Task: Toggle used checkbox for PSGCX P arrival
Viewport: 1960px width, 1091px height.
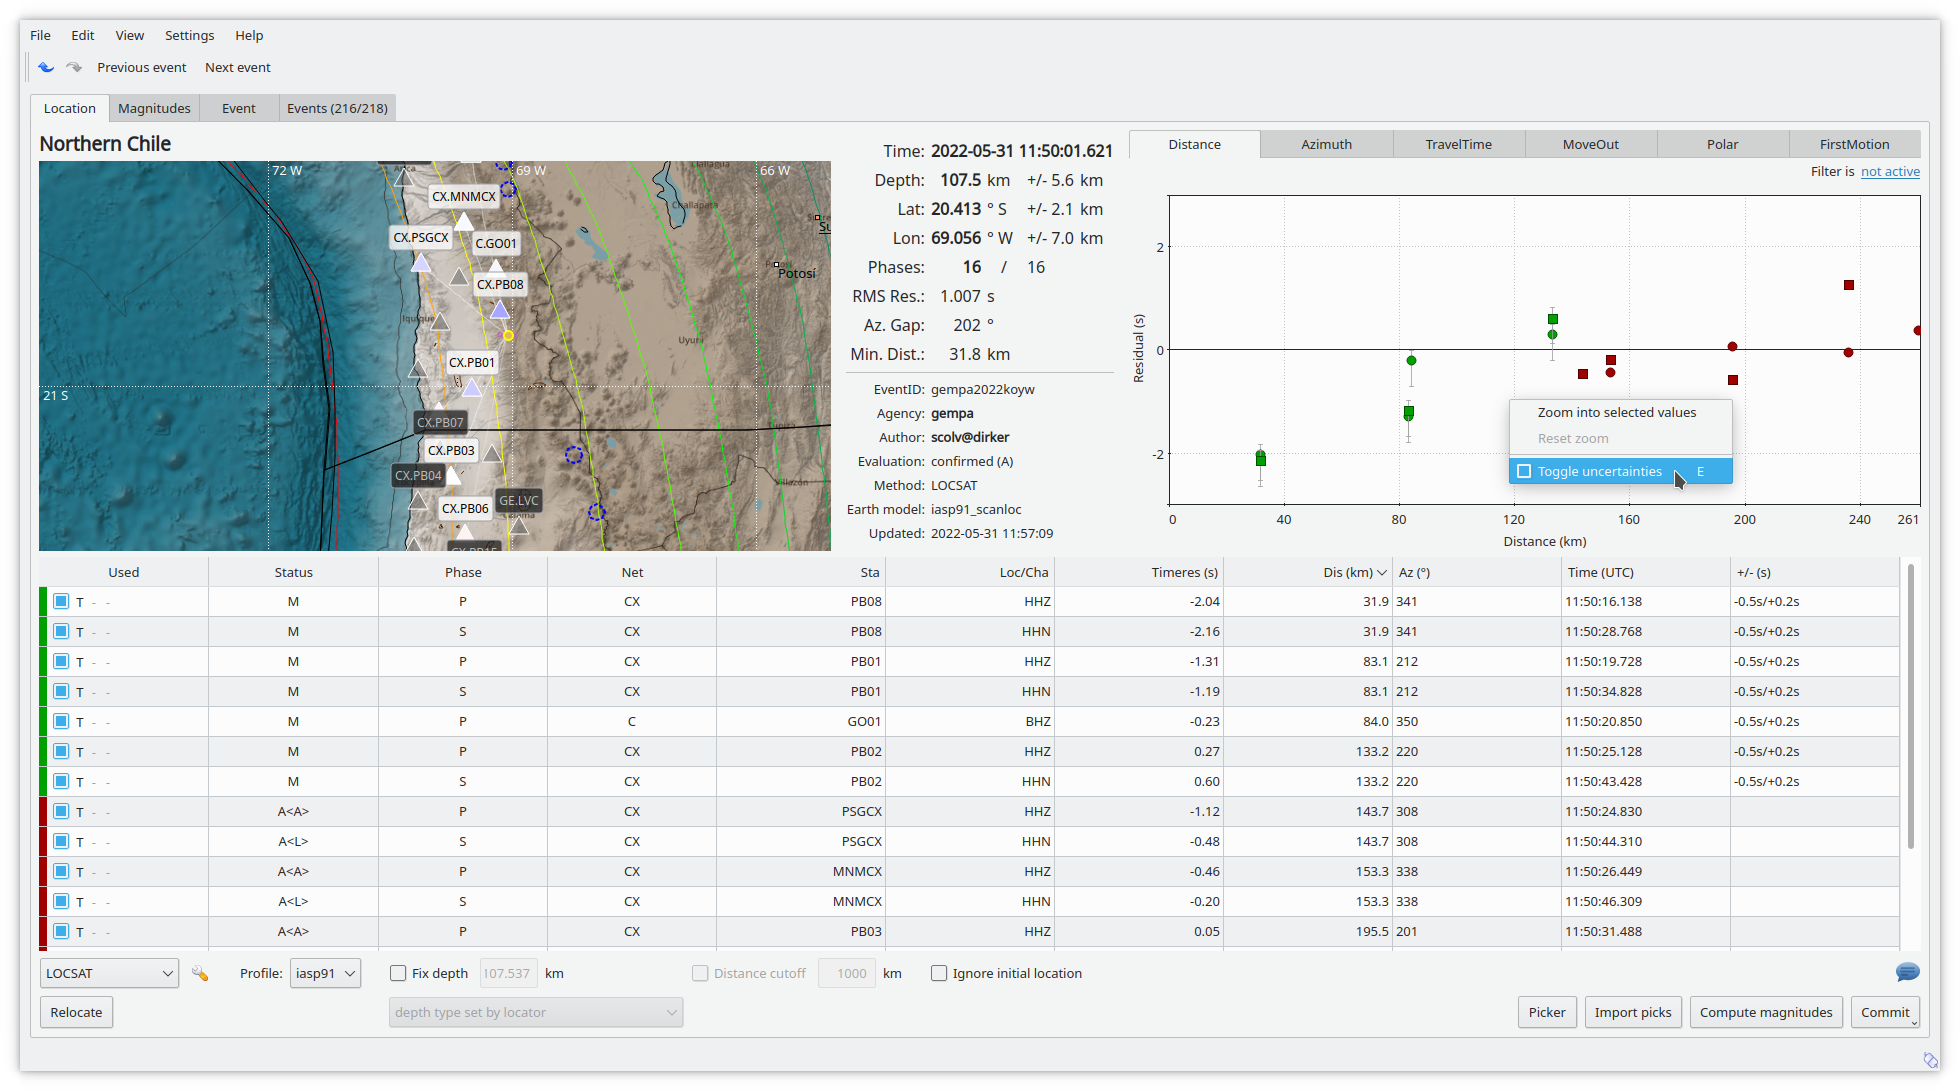Action: click(x=61, y=811)
